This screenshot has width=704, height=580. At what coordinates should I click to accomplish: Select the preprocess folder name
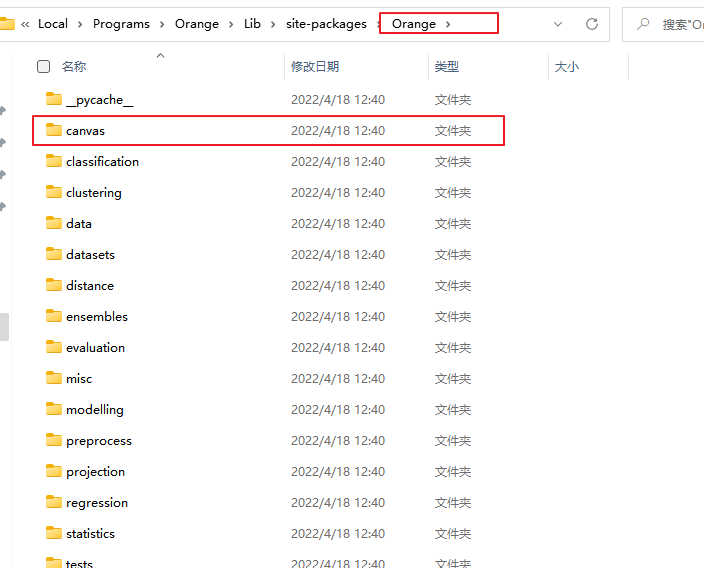click(x=99, y=441)
